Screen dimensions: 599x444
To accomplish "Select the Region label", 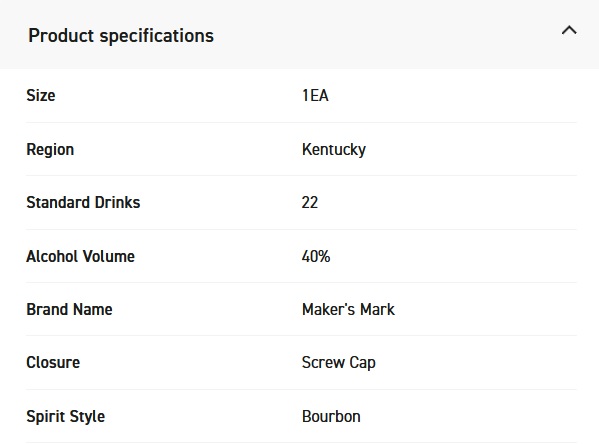I will (x=50, y=149).
